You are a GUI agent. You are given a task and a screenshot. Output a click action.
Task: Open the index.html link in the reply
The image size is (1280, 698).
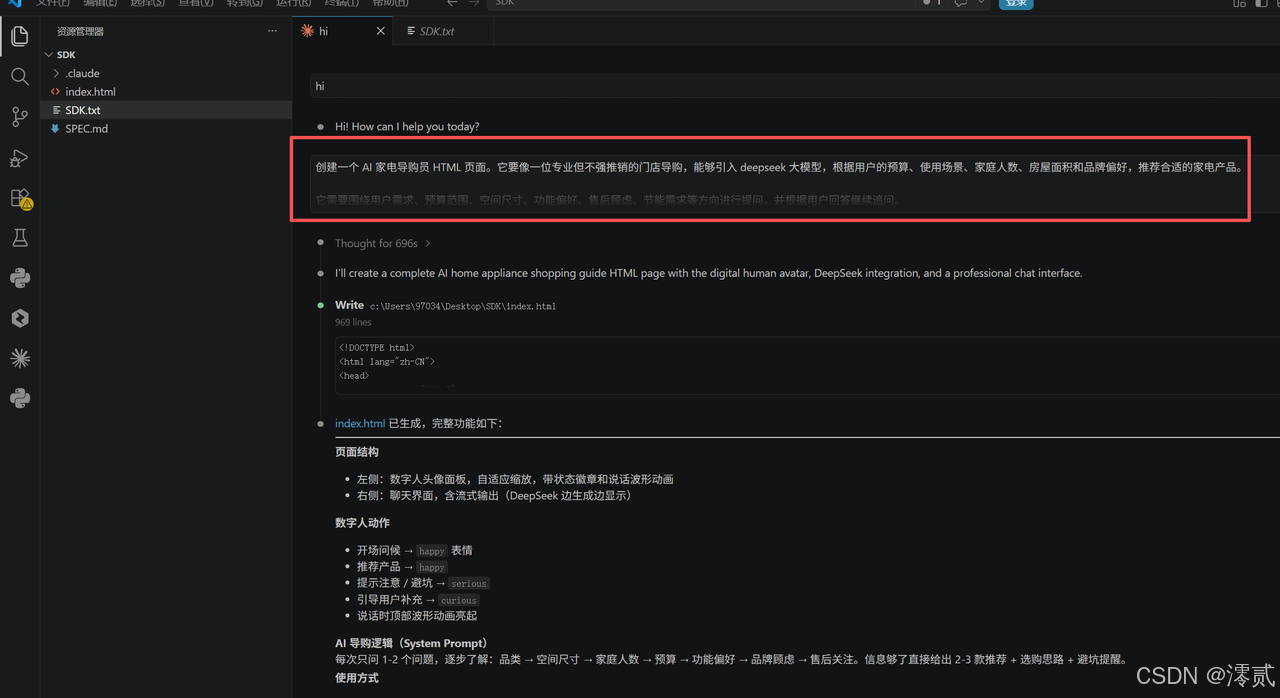click(x=360, y=423)
